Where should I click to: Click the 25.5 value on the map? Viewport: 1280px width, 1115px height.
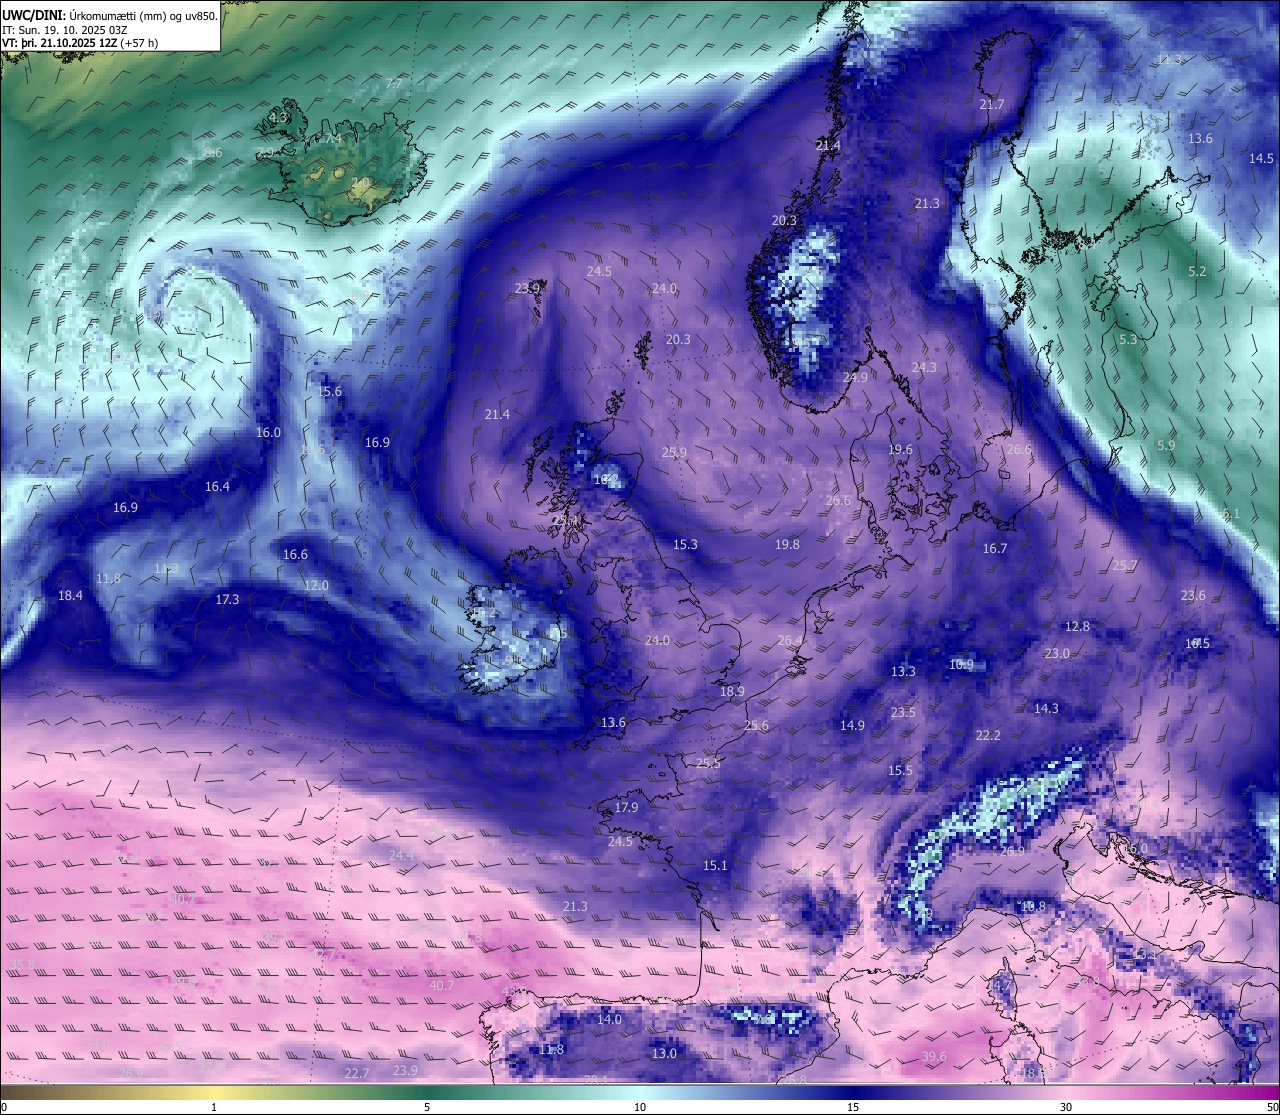708,762
